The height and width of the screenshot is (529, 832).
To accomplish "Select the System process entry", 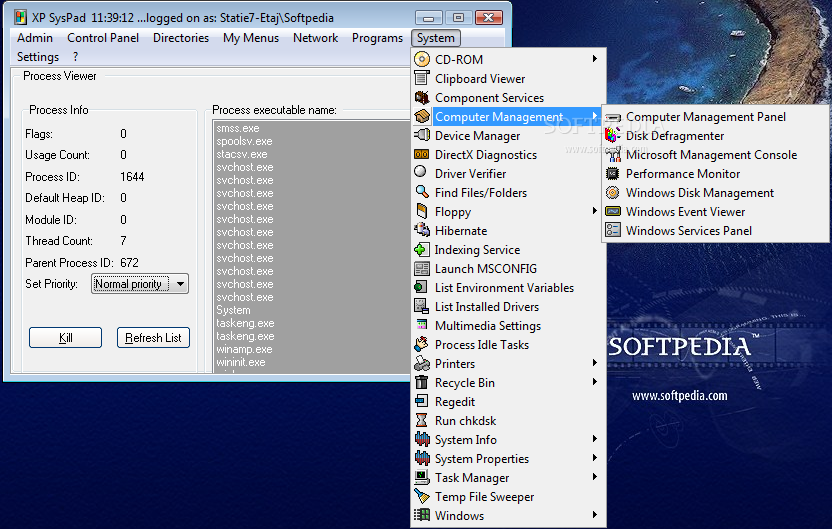I will coord(233,310).
